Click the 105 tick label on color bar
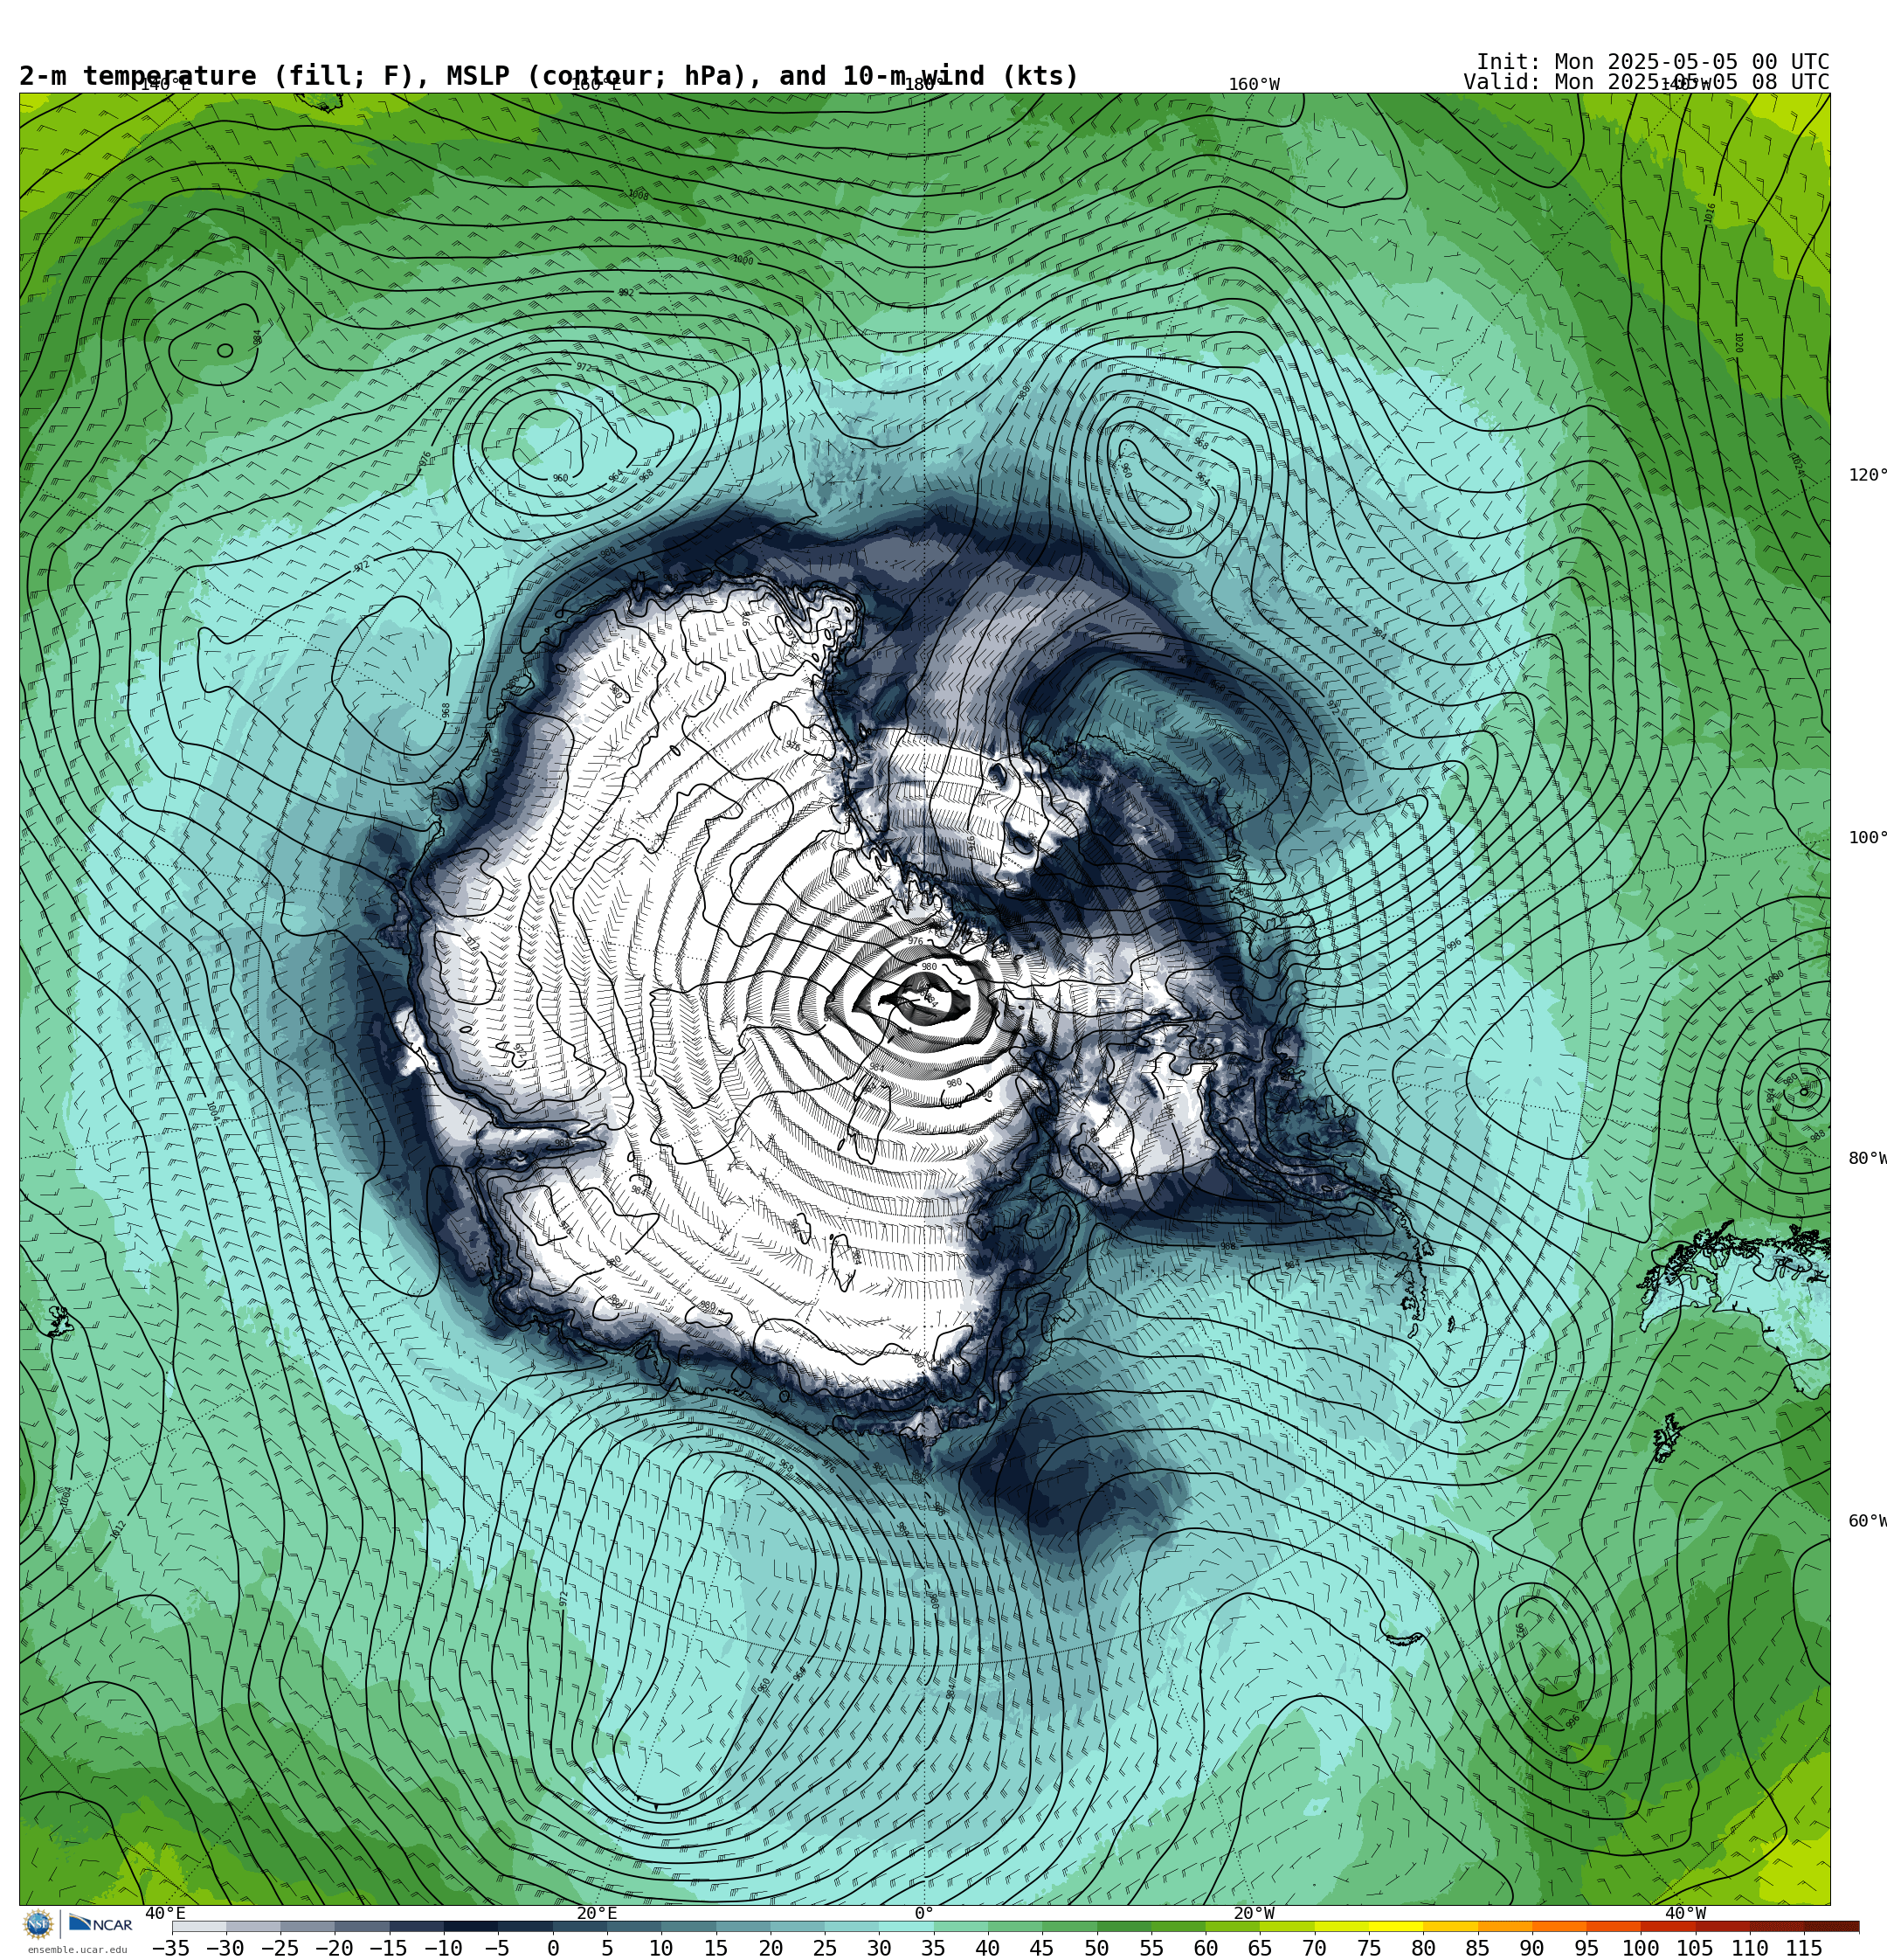 coord(1695,1949)
